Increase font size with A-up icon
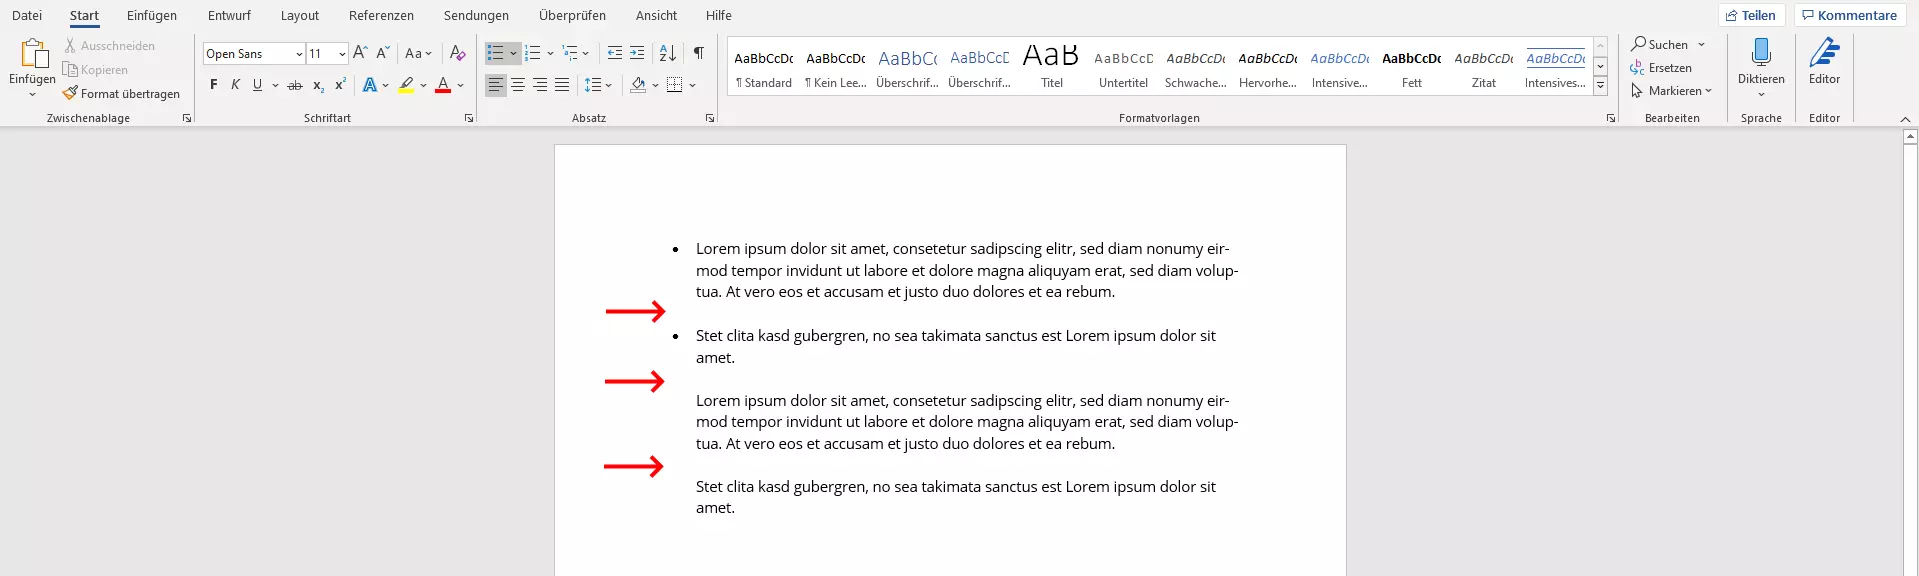Image resolution: width=1919 pixels, height=576 pixels. pyautogui.click(x=360, y=53)
